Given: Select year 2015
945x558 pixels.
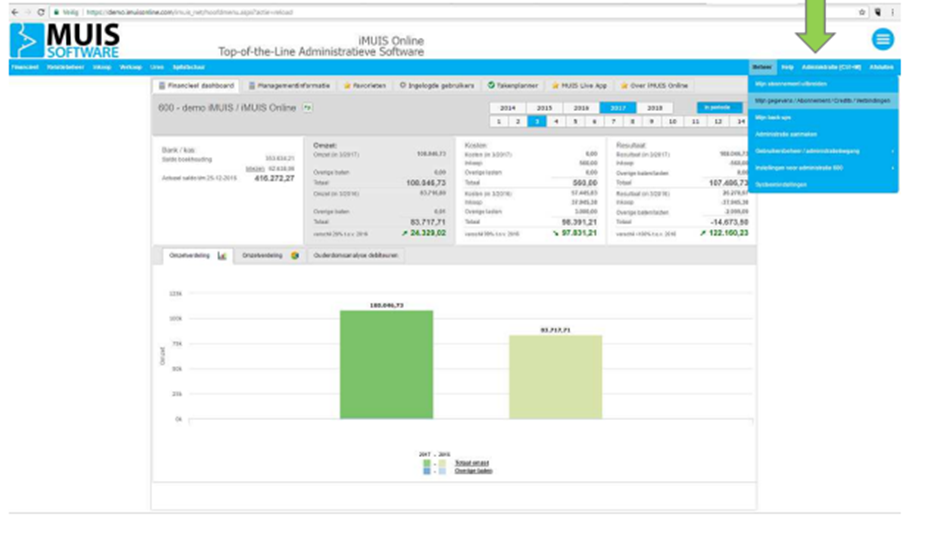Looking at the screenshot, I should (544, 108).
